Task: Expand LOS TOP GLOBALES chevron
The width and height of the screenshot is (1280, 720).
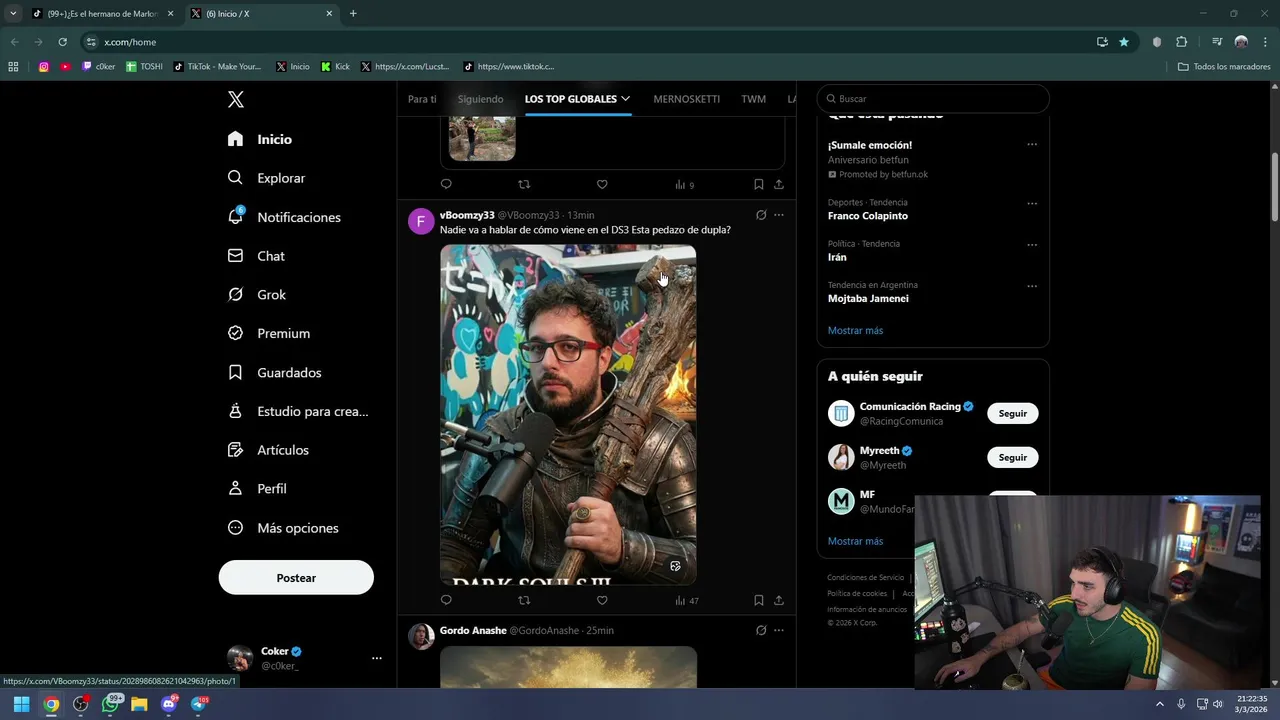Action: [x=625, y=99]
